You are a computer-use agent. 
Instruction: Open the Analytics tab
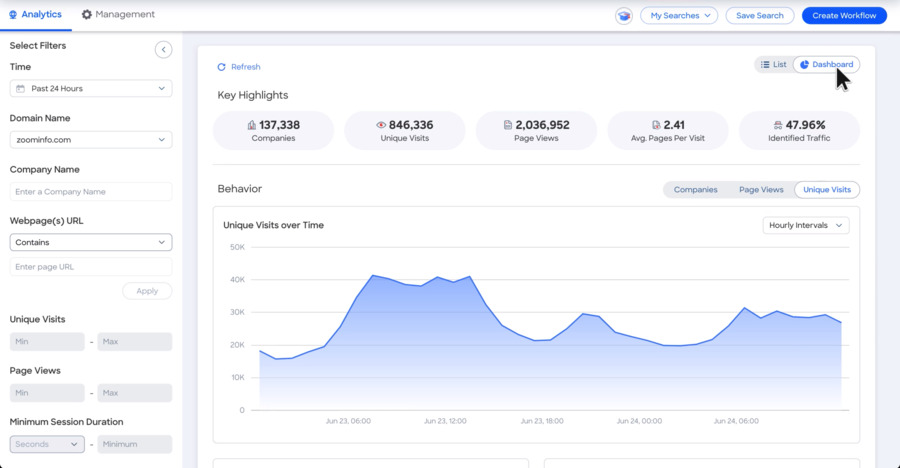point(36,14)
